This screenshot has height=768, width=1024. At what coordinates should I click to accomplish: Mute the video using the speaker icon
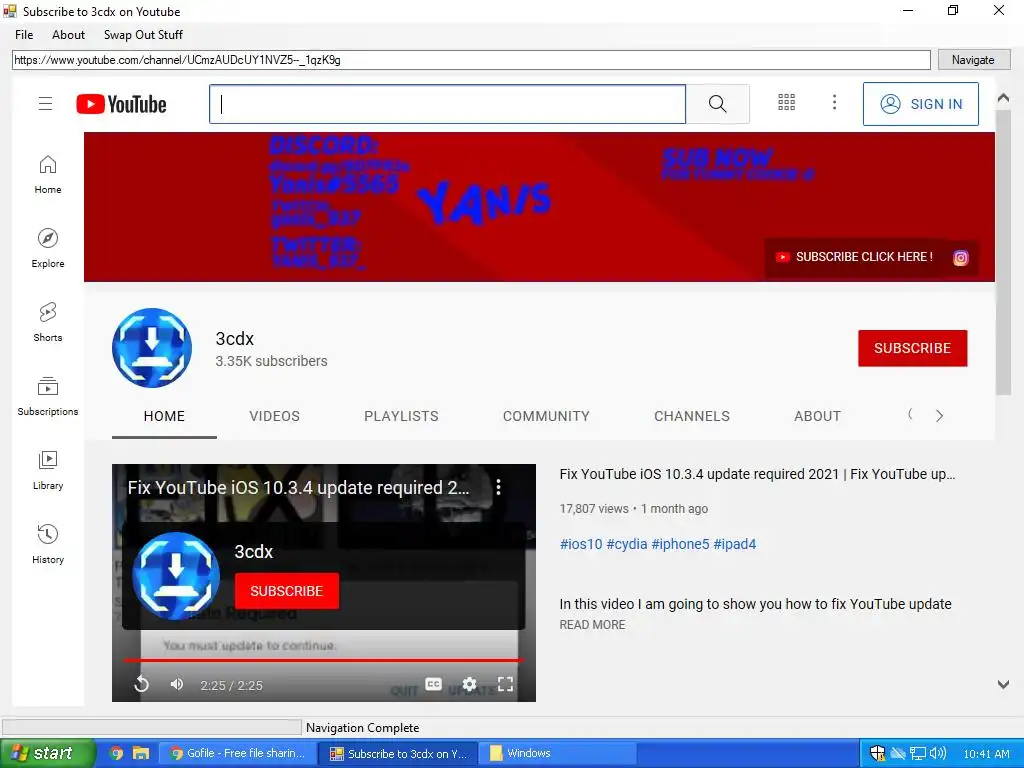coord(176,684)
